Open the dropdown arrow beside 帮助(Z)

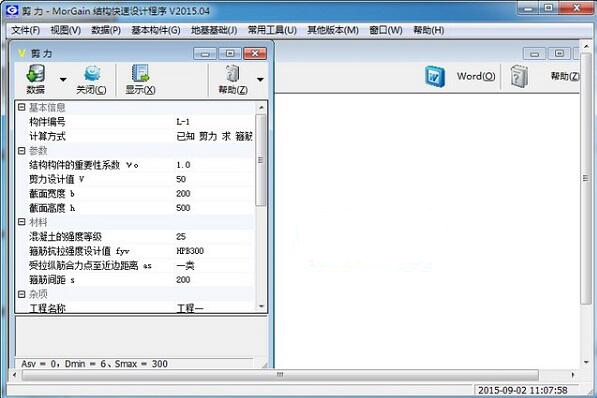tap(260, 80)
